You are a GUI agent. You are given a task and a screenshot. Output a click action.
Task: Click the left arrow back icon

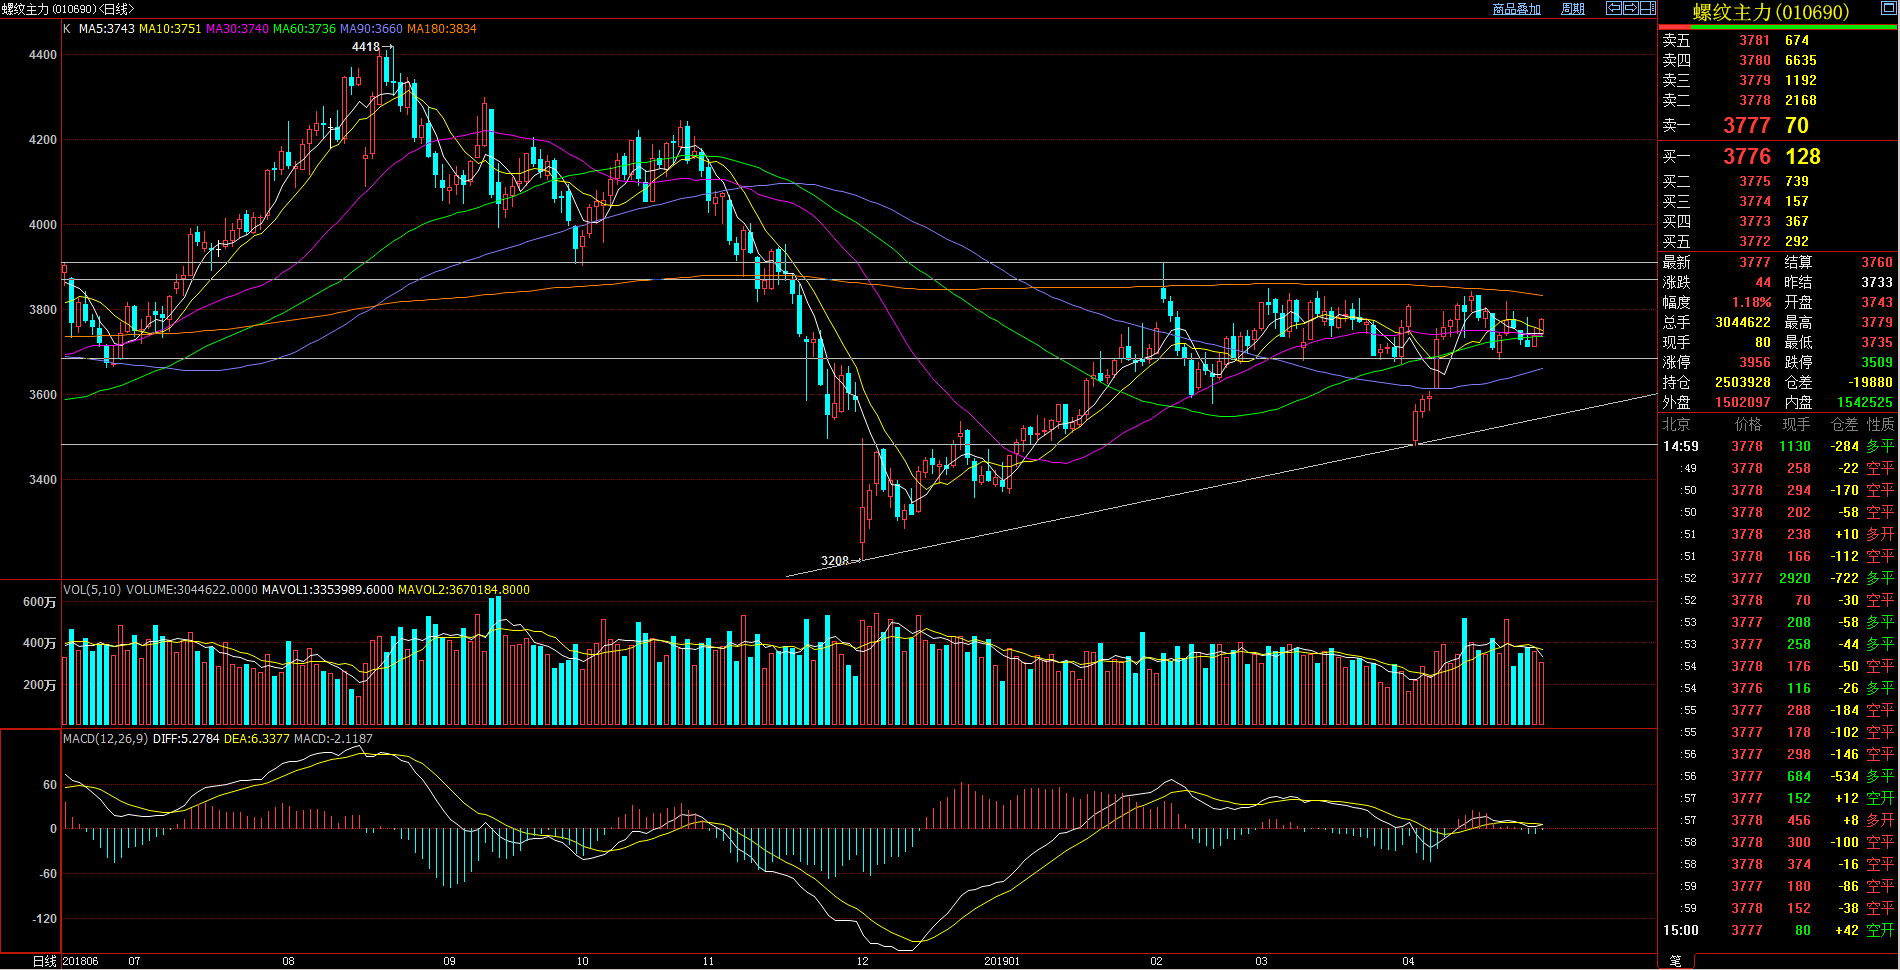(1614, 8)
